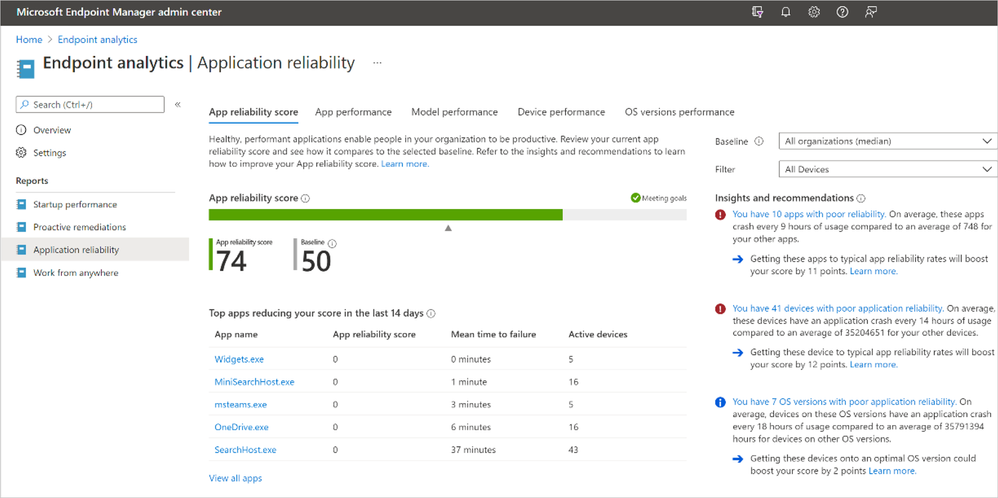Open the msteams.exe app link

coord(241,404)
